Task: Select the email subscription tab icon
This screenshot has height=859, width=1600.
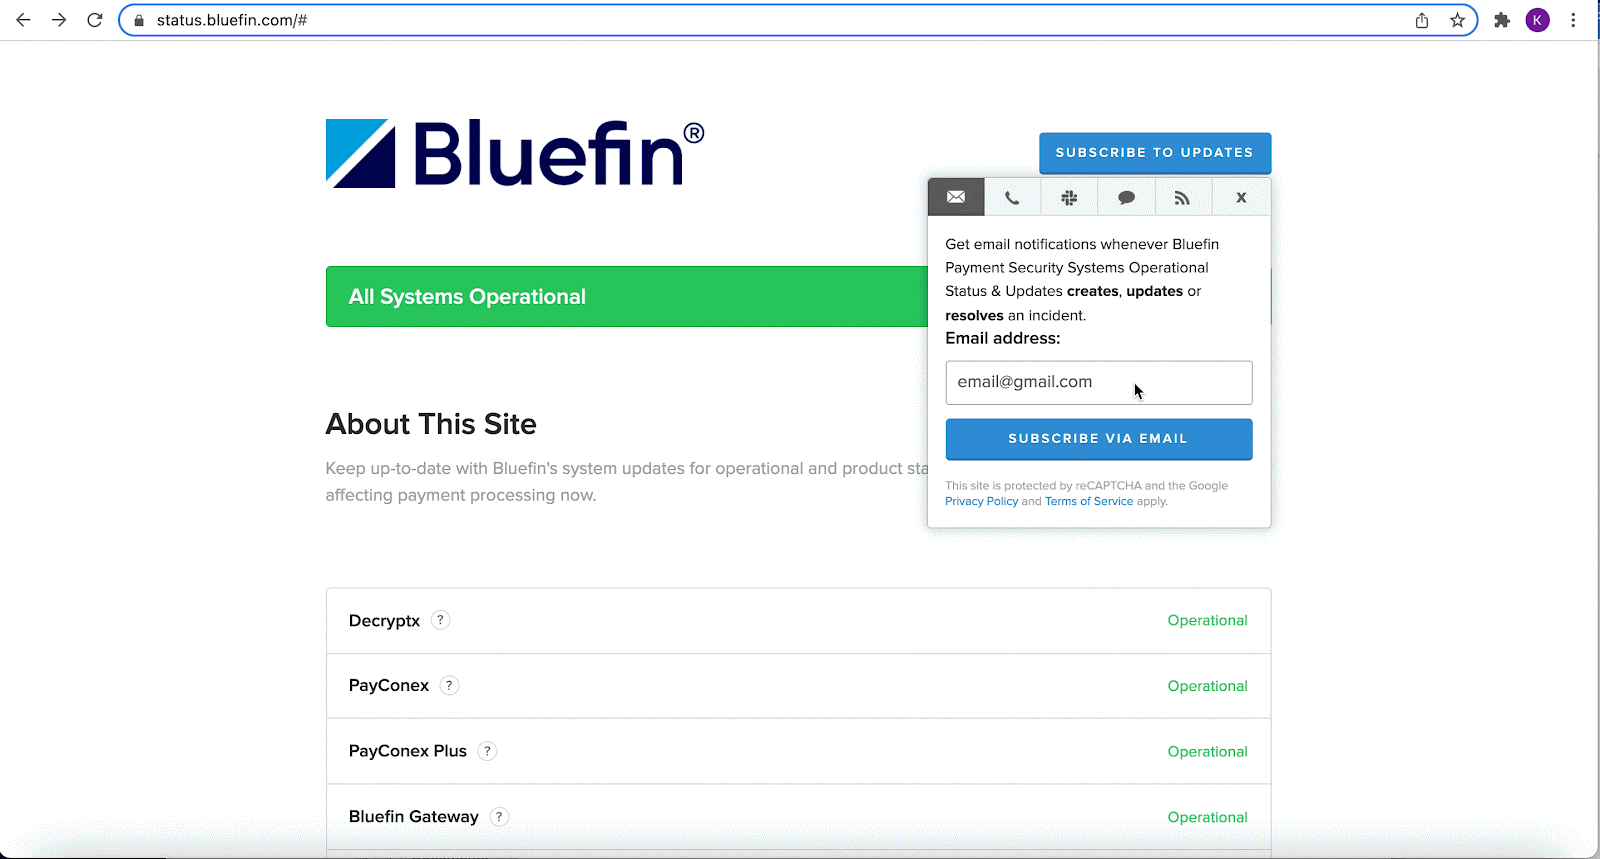Action: 956,197
